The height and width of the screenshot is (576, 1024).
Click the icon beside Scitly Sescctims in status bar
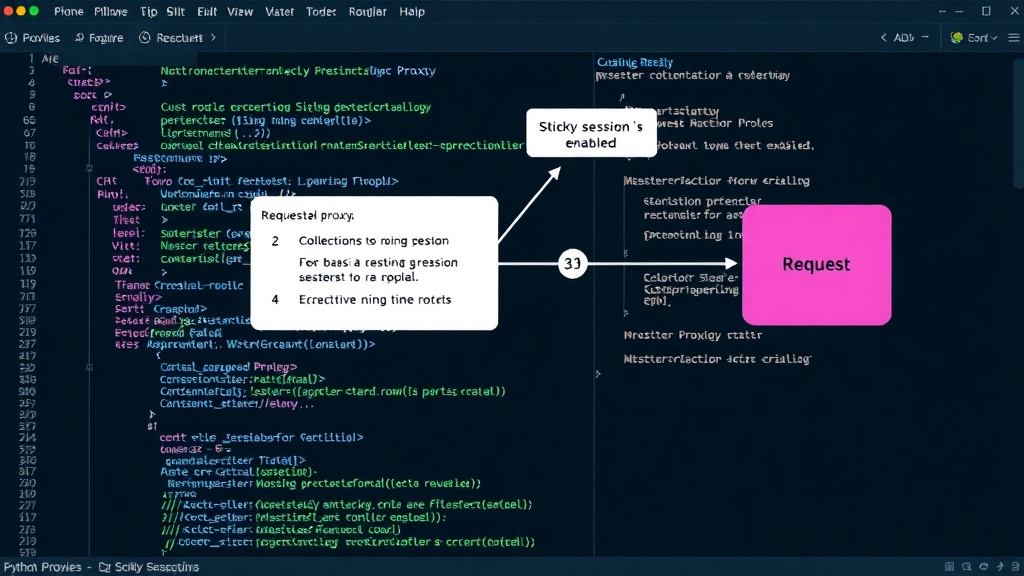104,567
